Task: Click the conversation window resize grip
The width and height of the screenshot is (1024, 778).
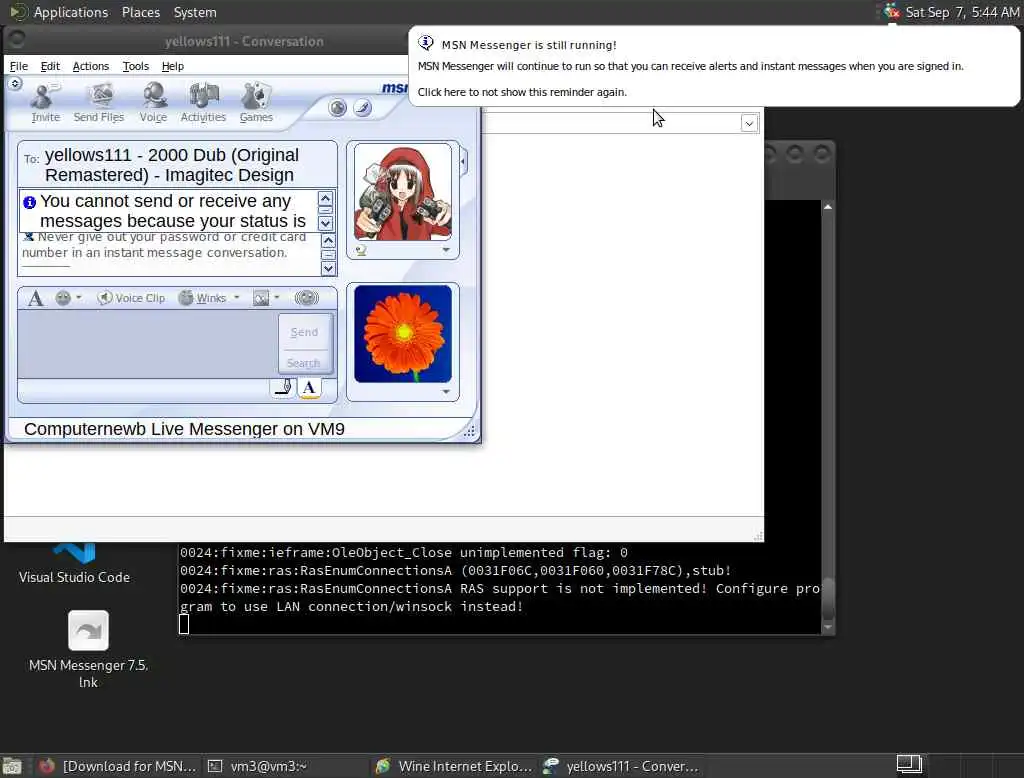Action: coord(469,431)
